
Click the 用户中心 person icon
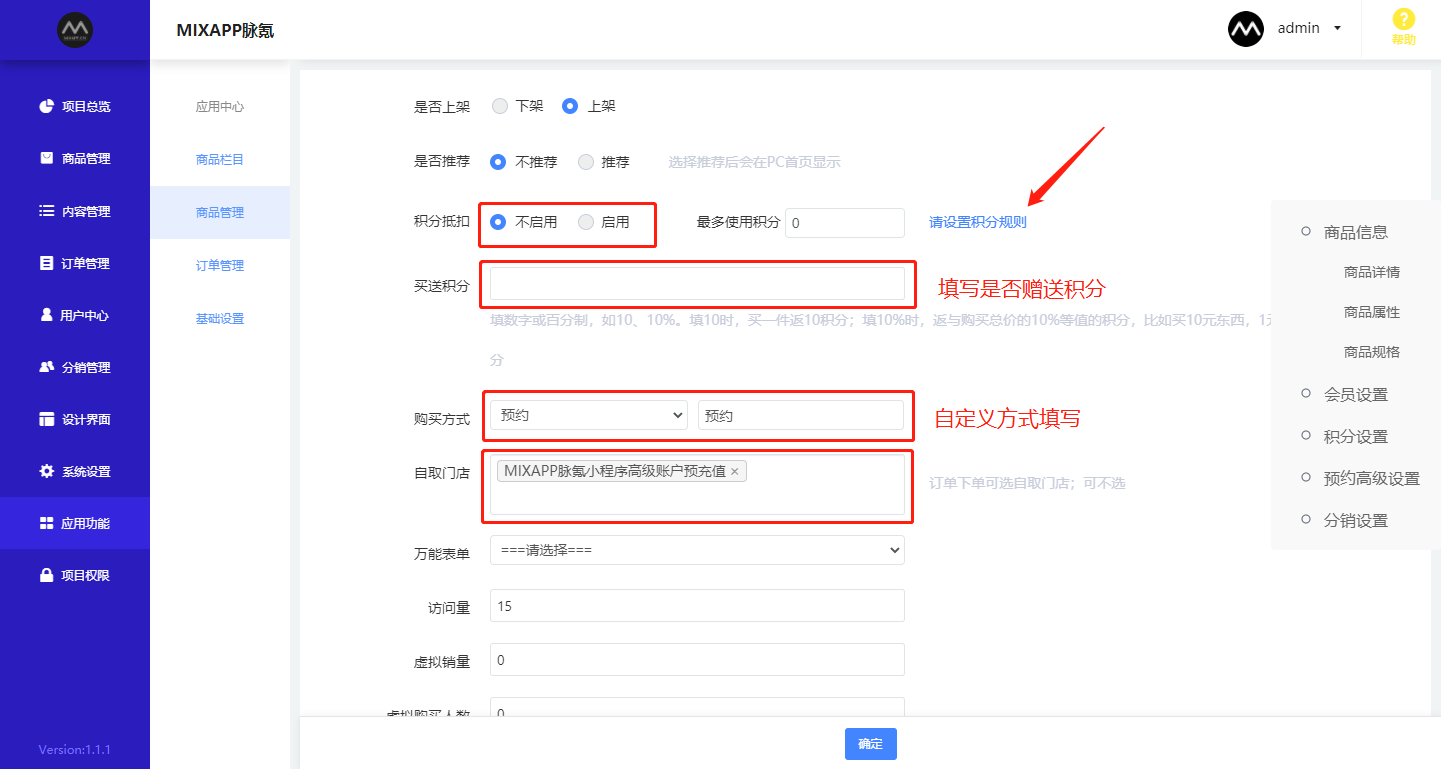[46, 315]
